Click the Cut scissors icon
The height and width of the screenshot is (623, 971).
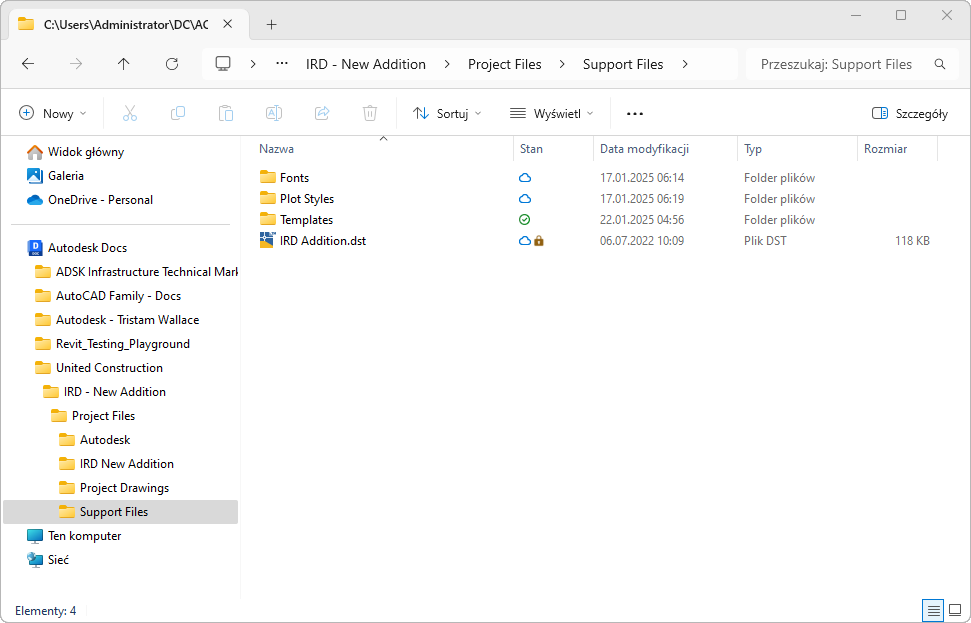pos(130,114)
